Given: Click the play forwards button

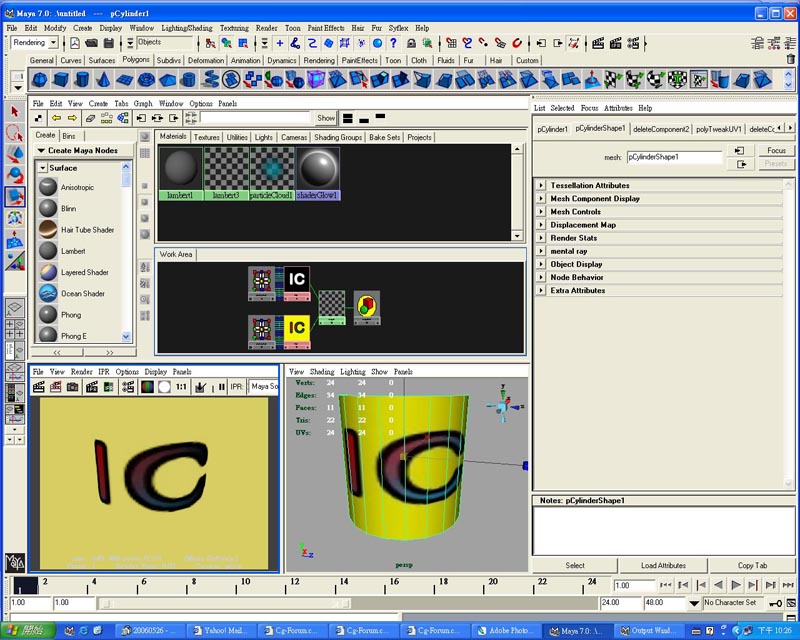Looking at the screenshot, I should (736, 585).
